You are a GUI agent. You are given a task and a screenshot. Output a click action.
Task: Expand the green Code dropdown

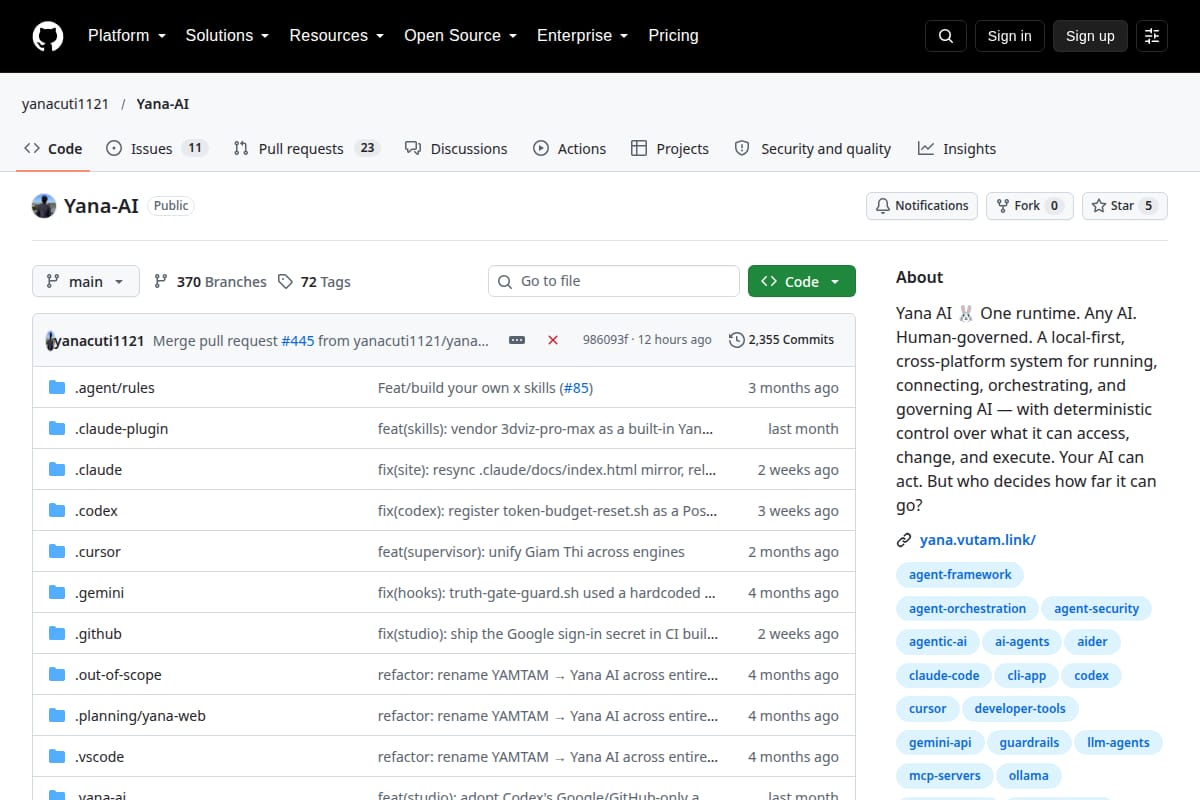click(802, 282)
